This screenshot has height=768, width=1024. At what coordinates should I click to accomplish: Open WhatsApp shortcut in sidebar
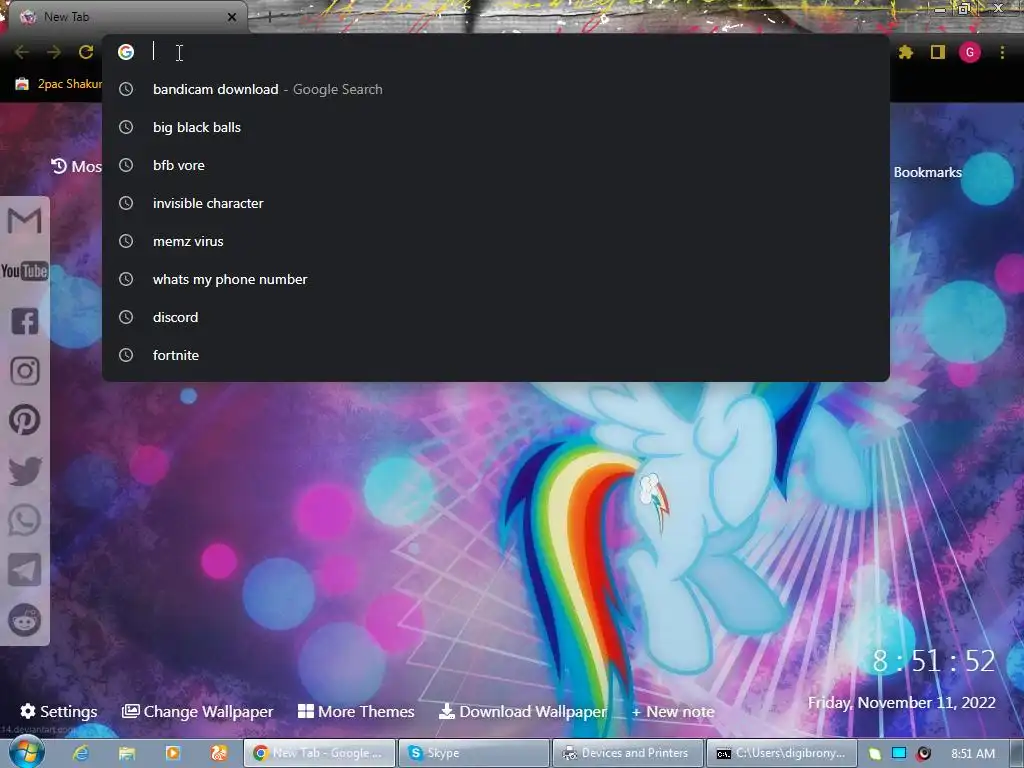24,520
